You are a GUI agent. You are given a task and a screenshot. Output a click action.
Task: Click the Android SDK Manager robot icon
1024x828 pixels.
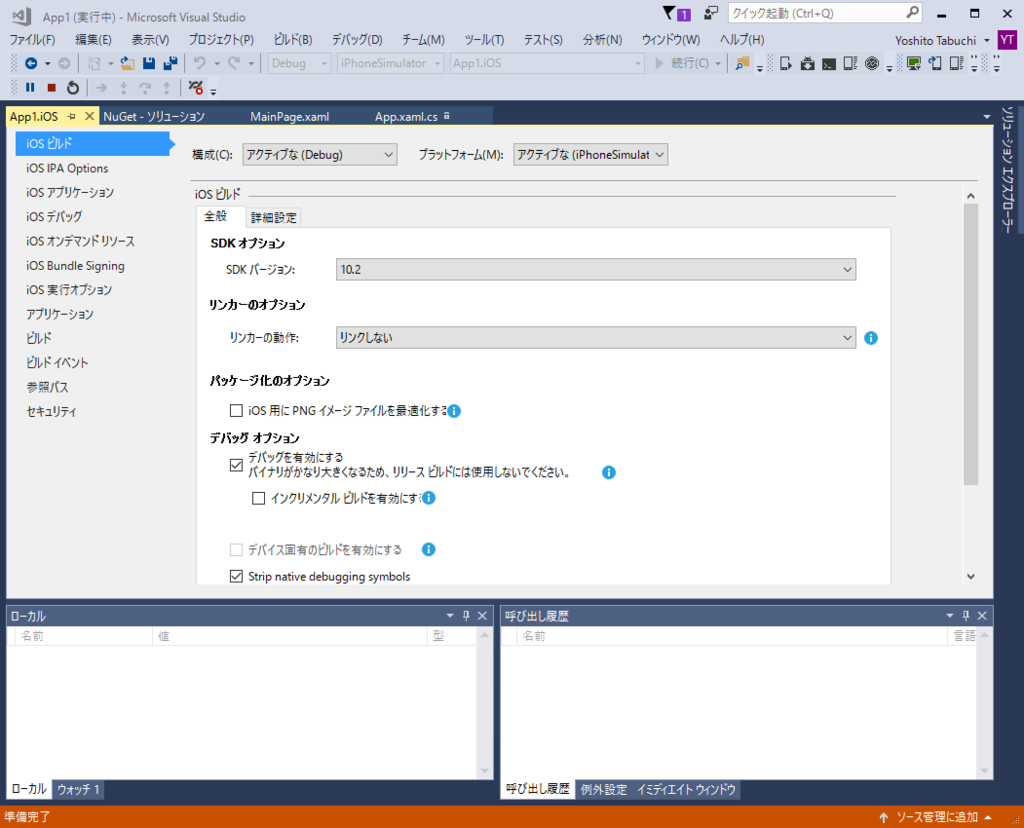pos(808,63)
